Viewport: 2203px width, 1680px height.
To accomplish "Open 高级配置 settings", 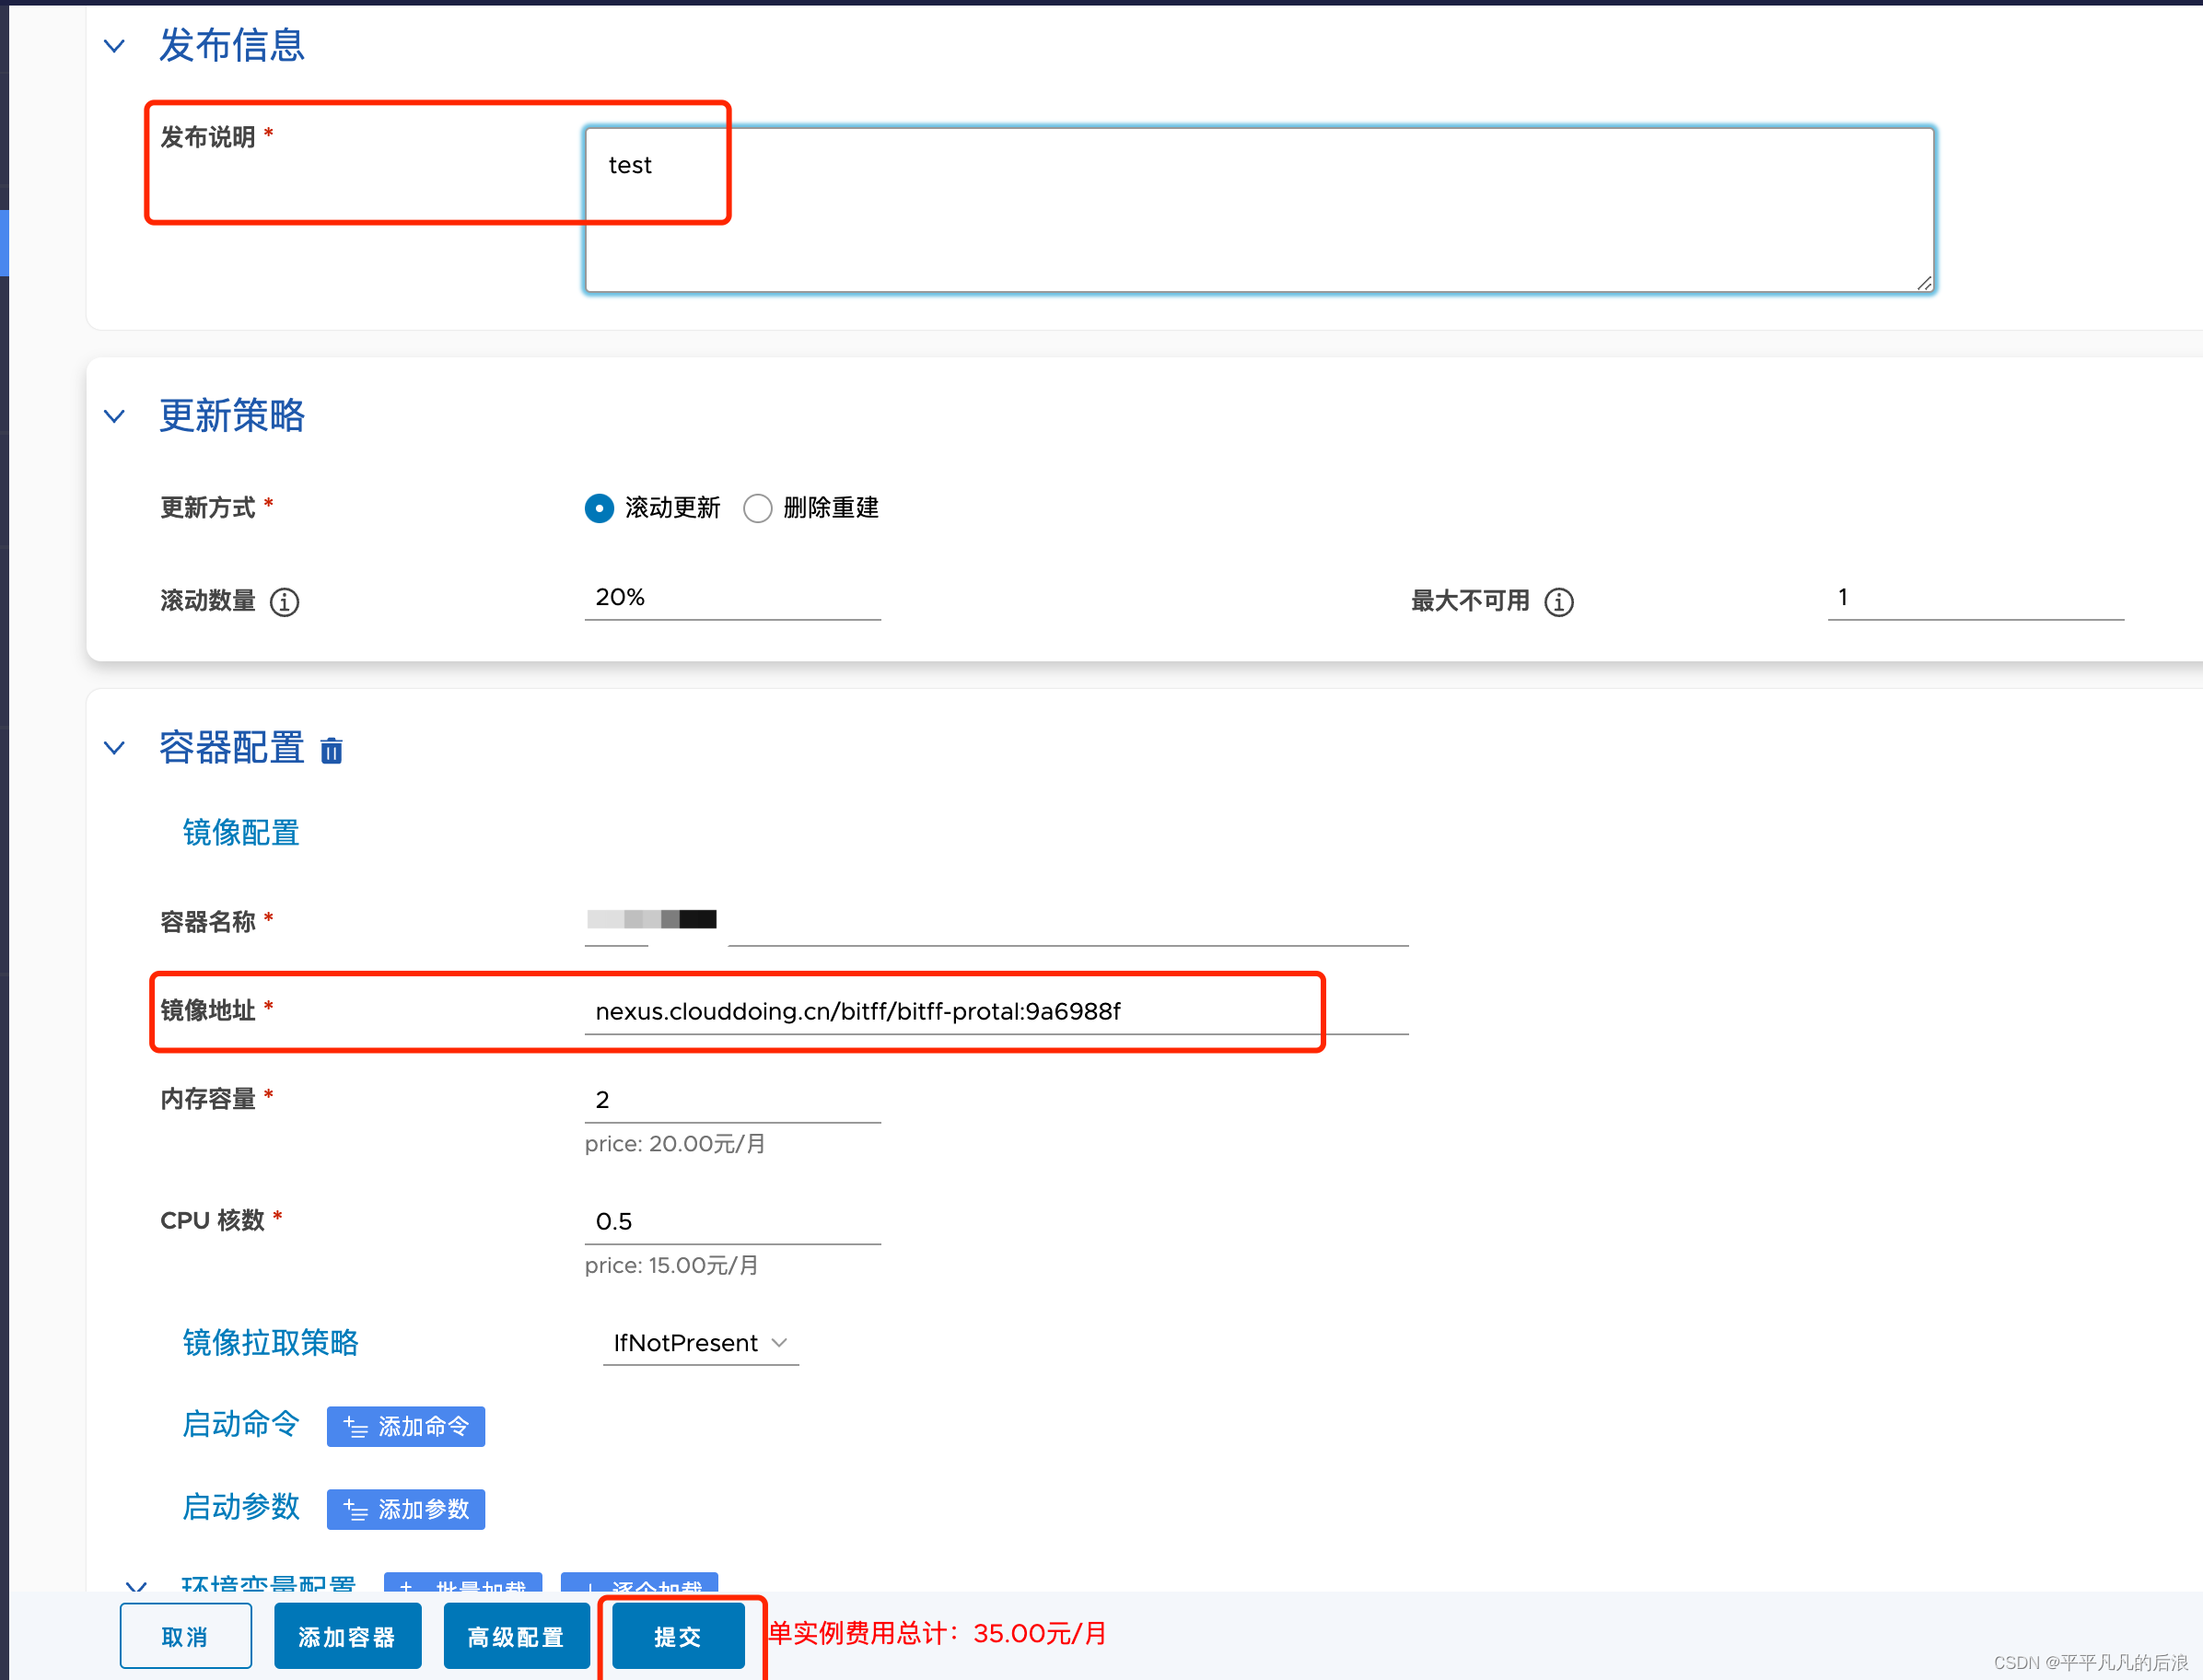I will [516, 1636].
